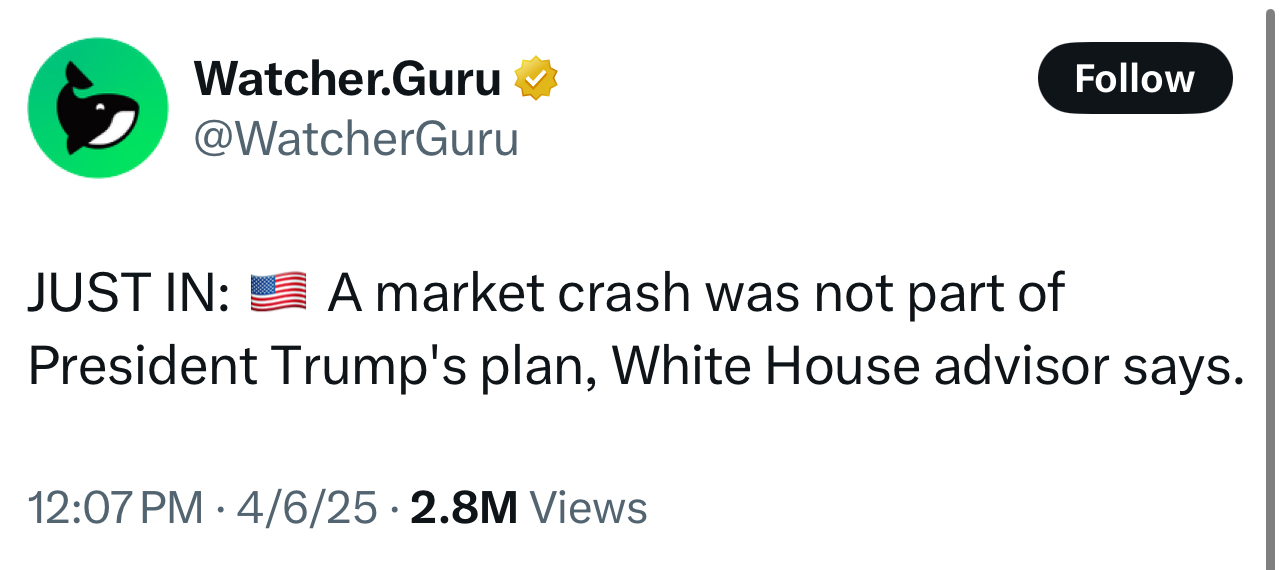This screenshot has height=570, width=1284.
Task: View the 2.8M view count
Action: point(463,508)
